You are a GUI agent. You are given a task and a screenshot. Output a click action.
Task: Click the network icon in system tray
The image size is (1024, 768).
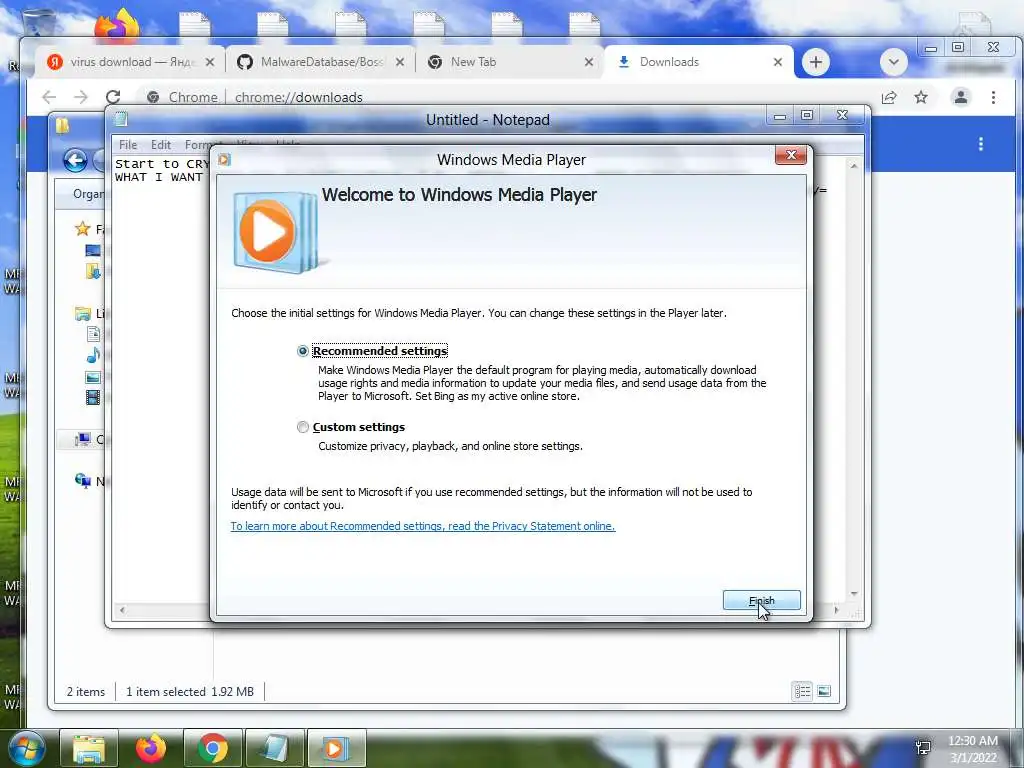click(x=923, y=748)
